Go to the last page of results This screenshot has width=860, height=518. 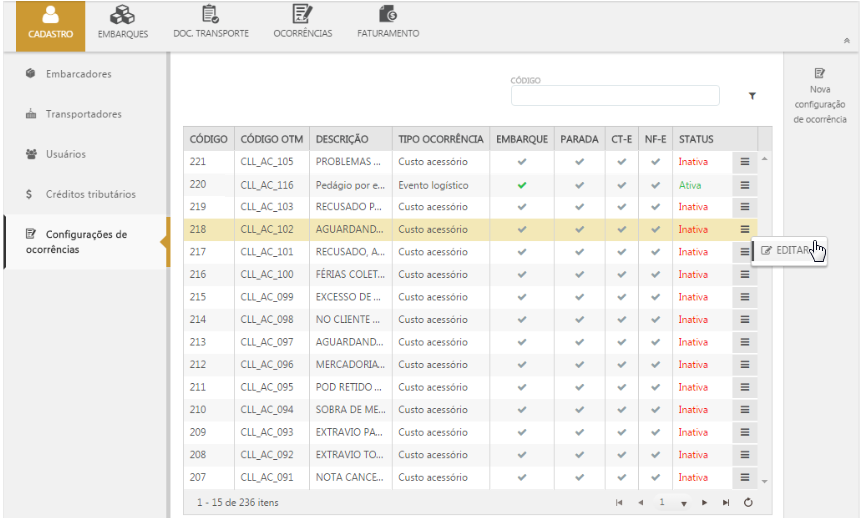(x=726, y=502)
